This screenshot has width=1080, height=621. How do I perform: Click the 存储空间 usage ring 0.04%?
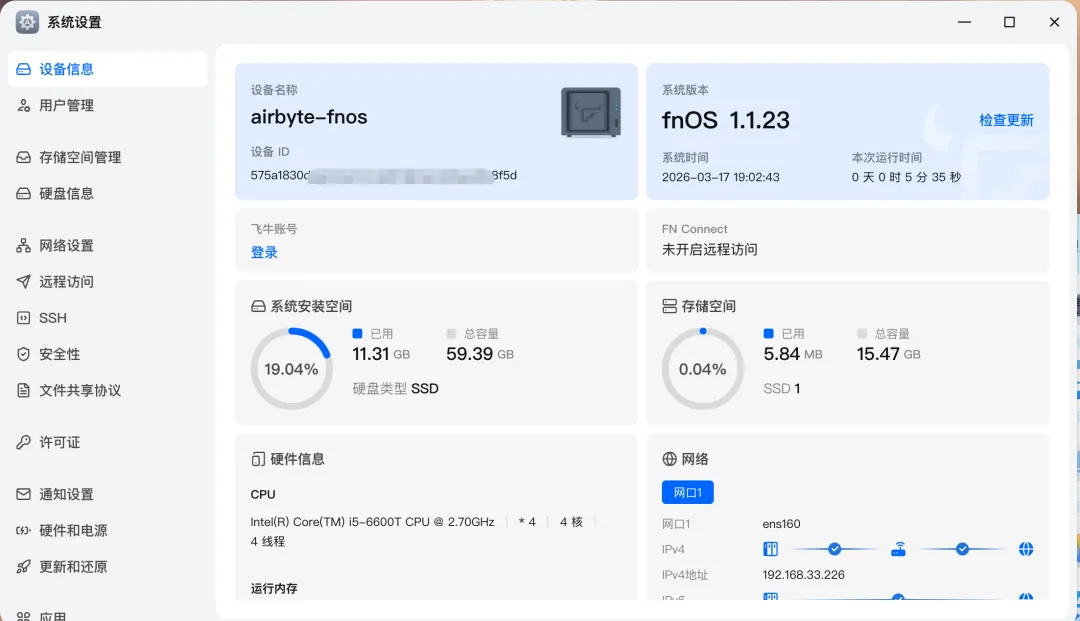coord(703,368)
